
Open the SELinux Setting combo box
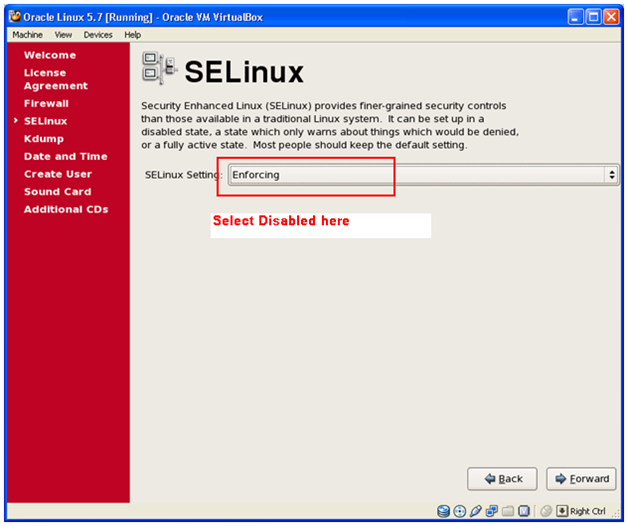423,175
